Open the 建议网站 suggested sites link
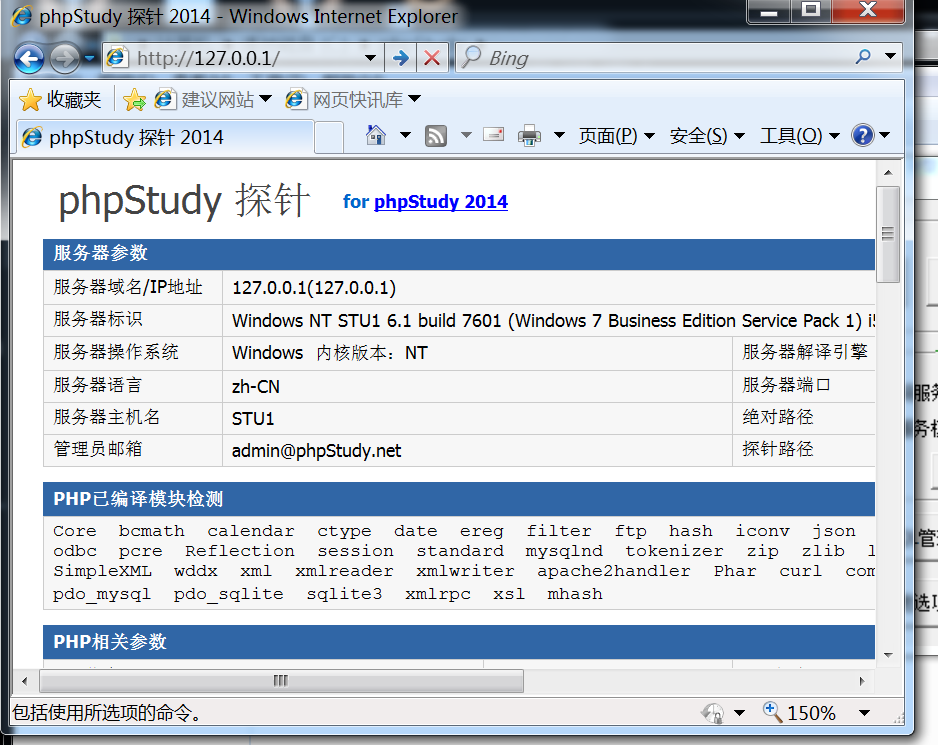Screen dimensions: 938x745 pos(213,99)
